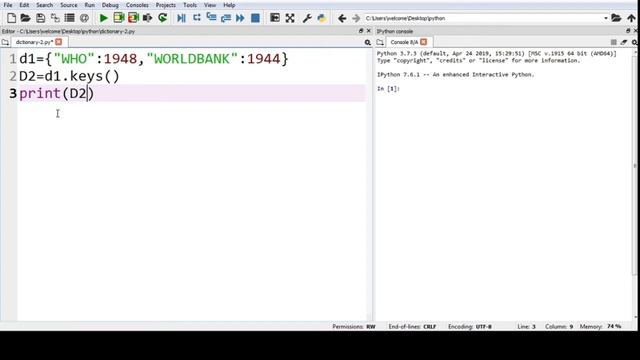This screenshot has height=360, width=640.
Task: Undock the Editor pane
Action: click(361, 31)
